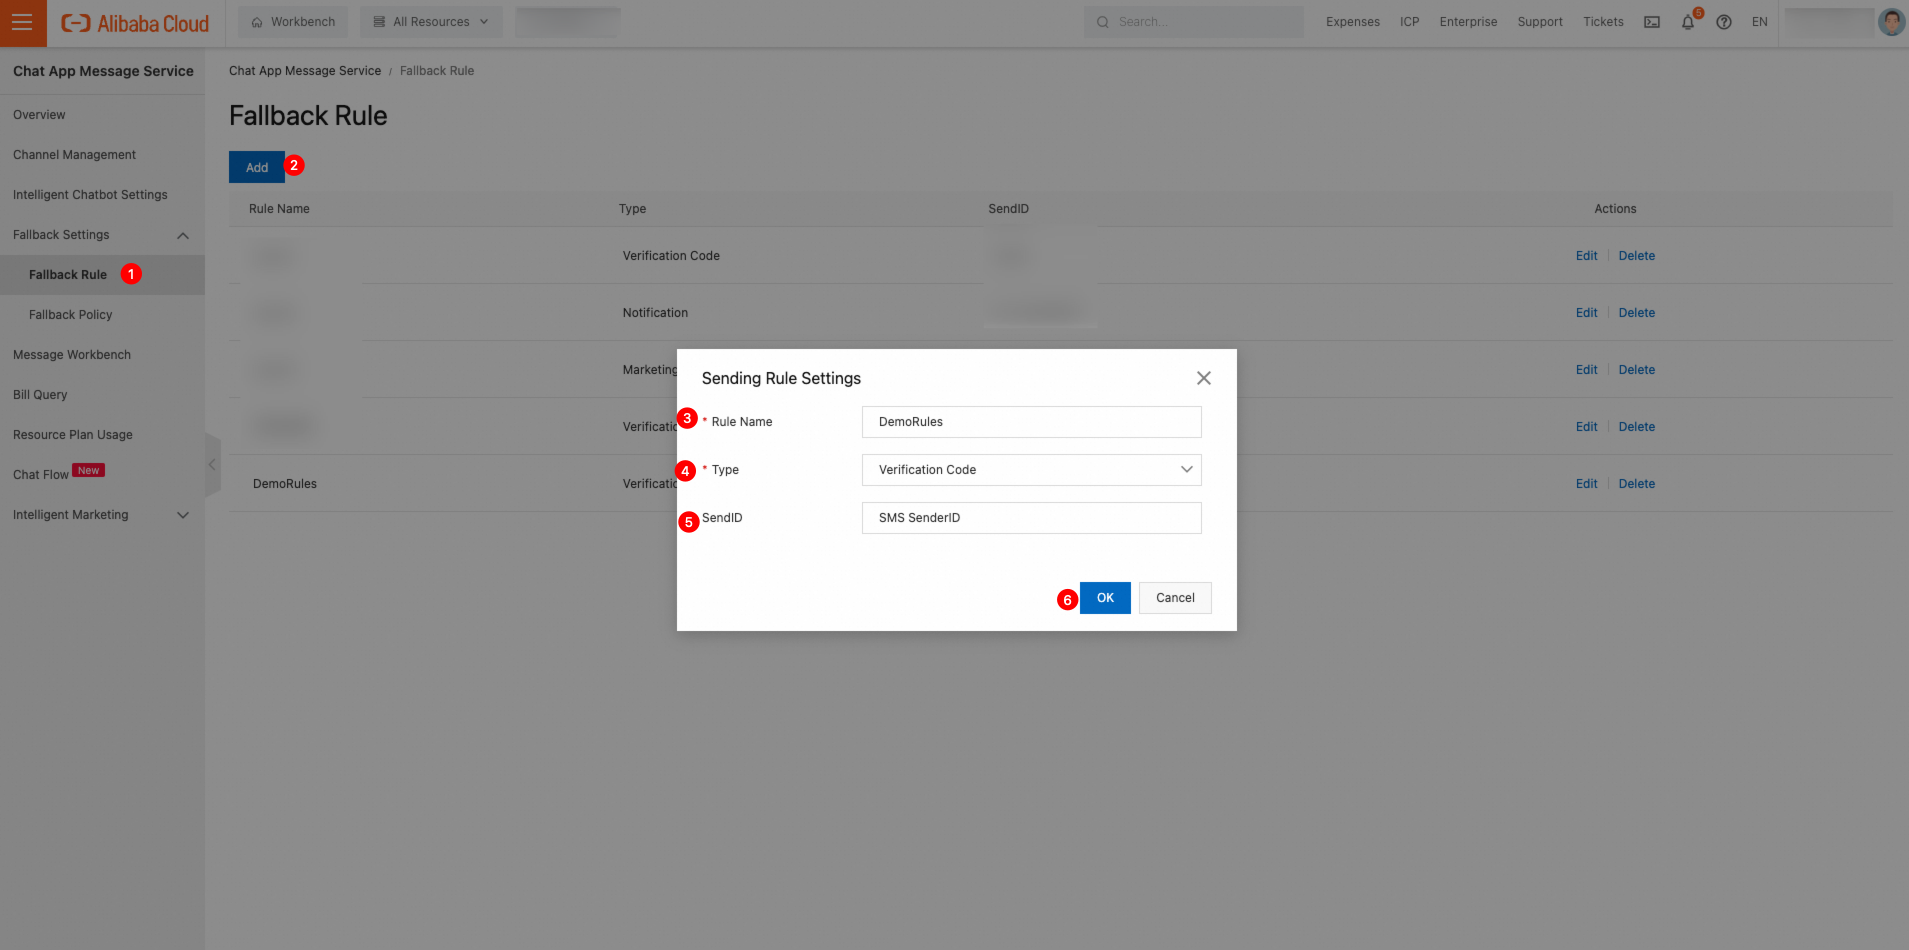Open the hamburger main menu
The height and width of the screenshot is (950, 1909).
point(22,22)
